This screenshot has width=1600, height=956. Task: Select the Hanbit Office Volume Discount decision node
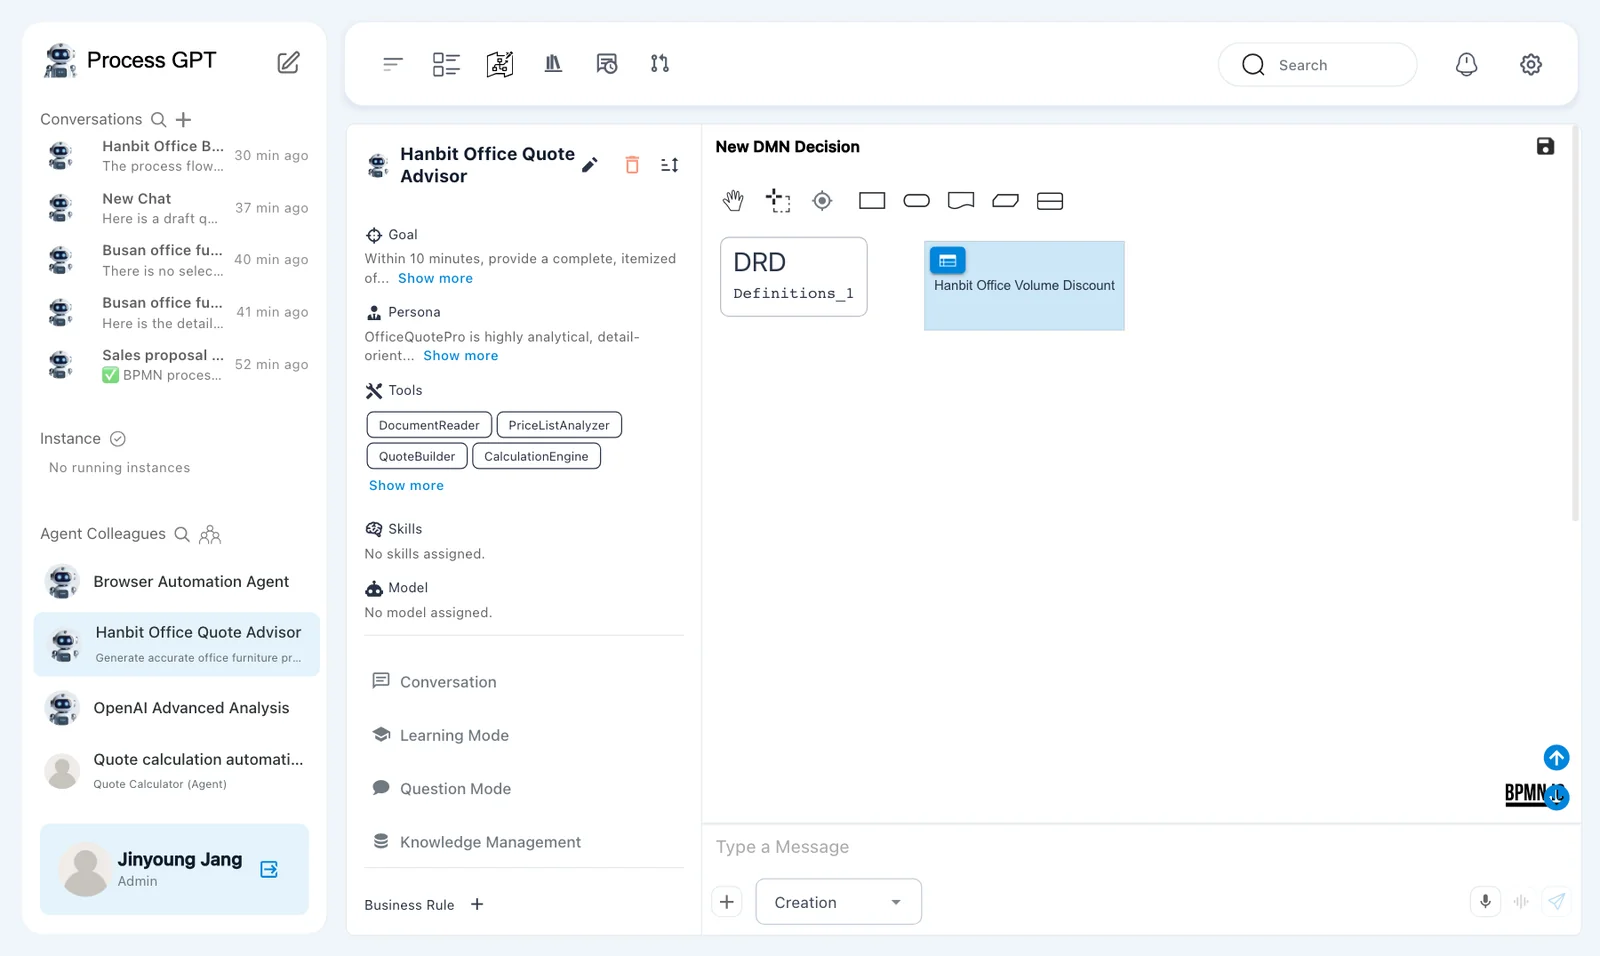(x=1024, y=286)
